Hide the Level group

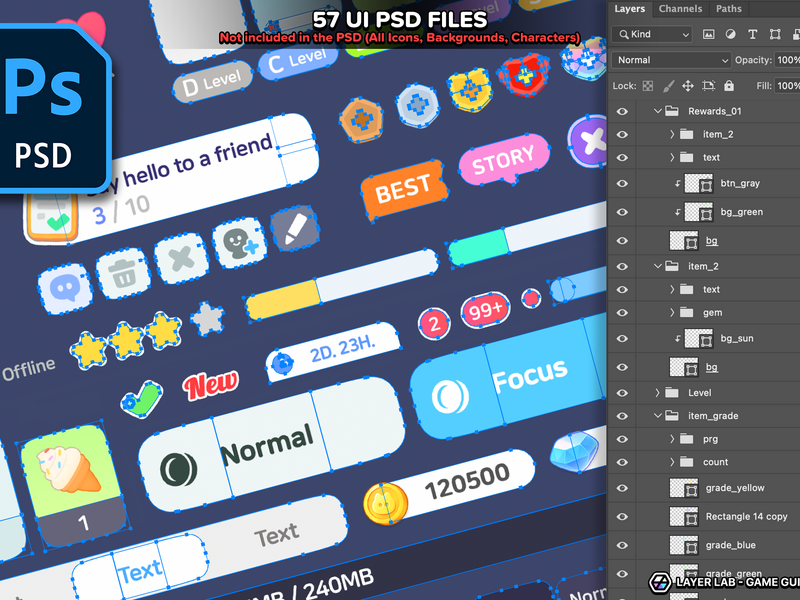click(x=622, y=393)
